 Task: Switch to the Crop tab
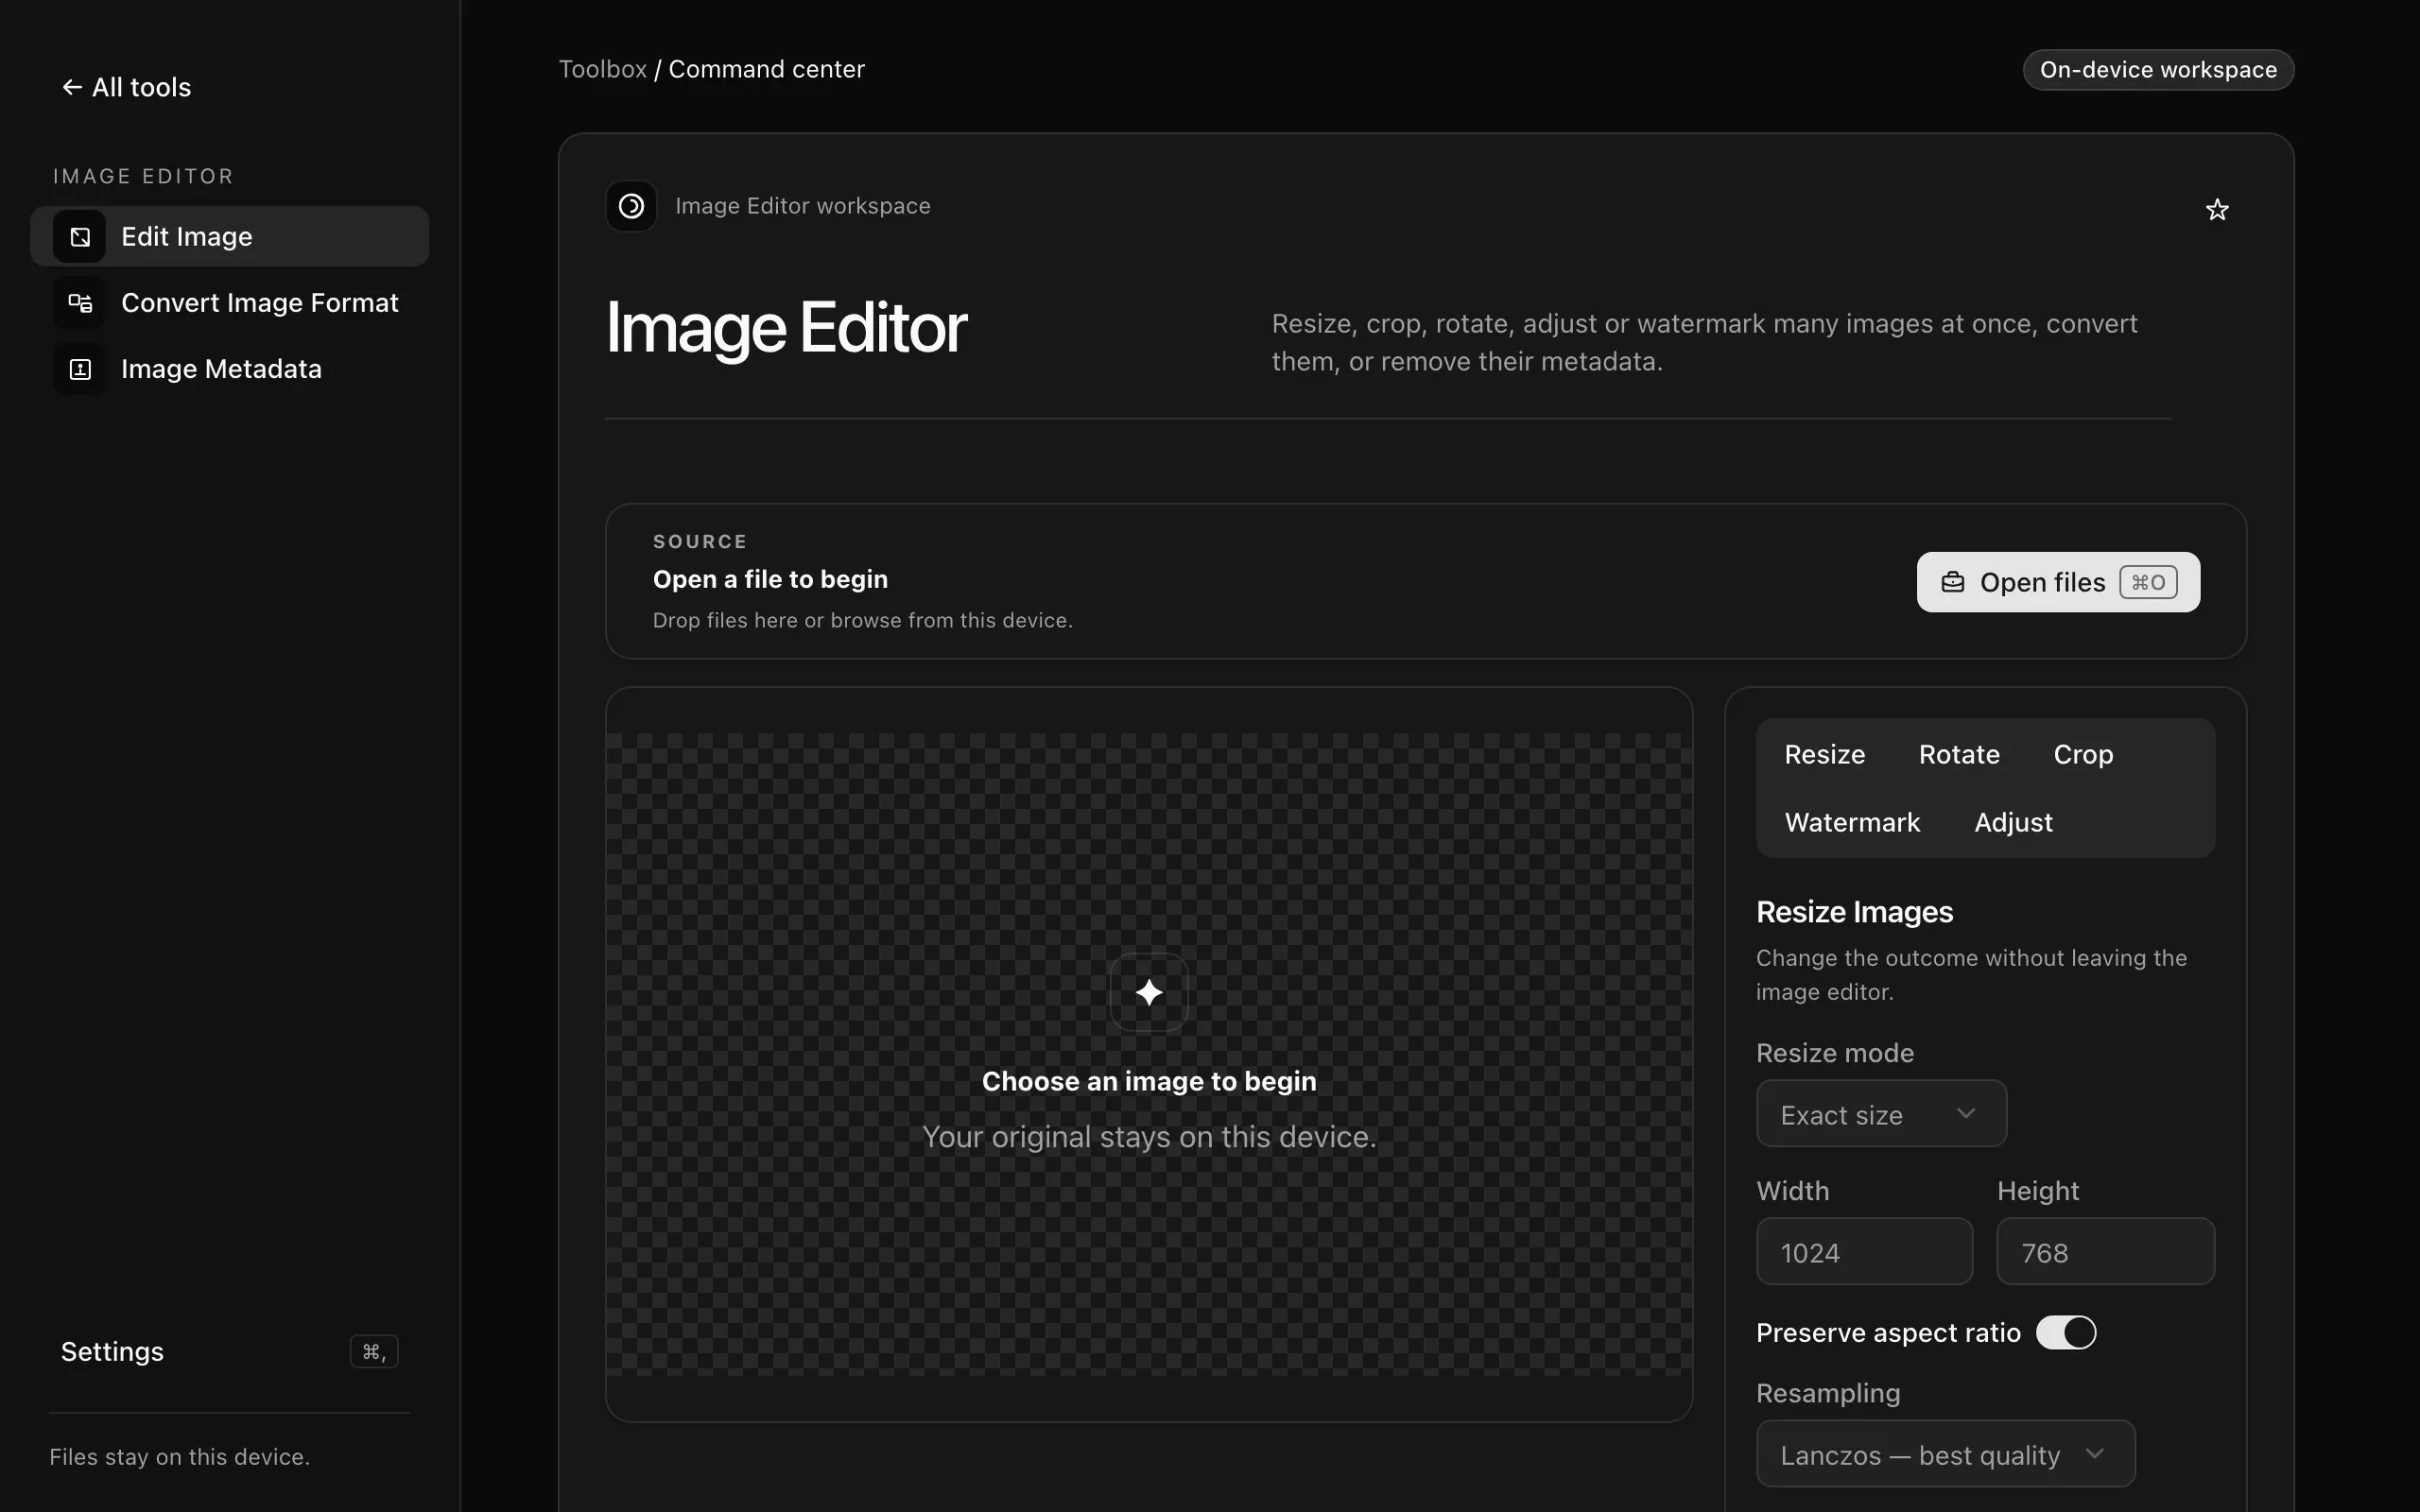coord(2083,754)
